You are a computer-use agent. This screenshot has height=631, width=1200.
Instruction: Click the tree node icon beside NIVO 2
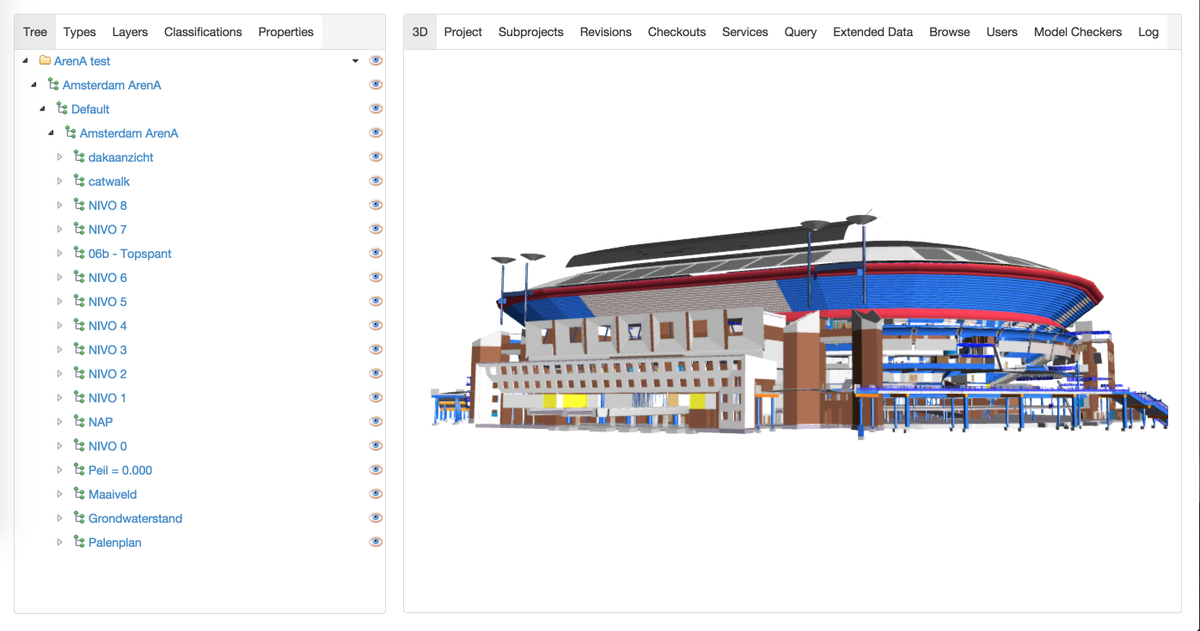click(x=79, y=373)
